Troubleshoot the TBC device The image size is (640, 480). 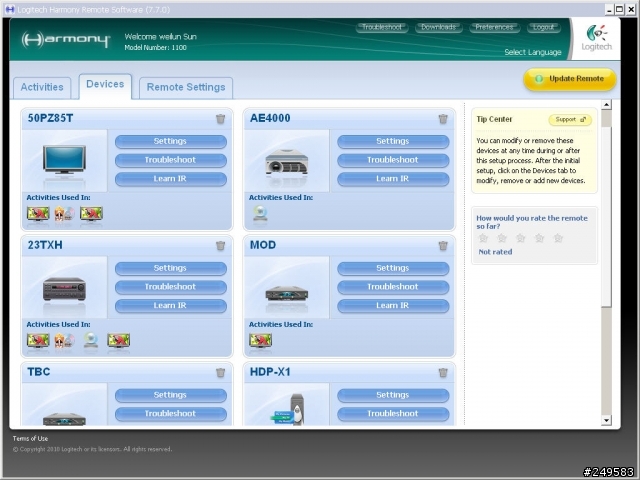tap(171, 414)
